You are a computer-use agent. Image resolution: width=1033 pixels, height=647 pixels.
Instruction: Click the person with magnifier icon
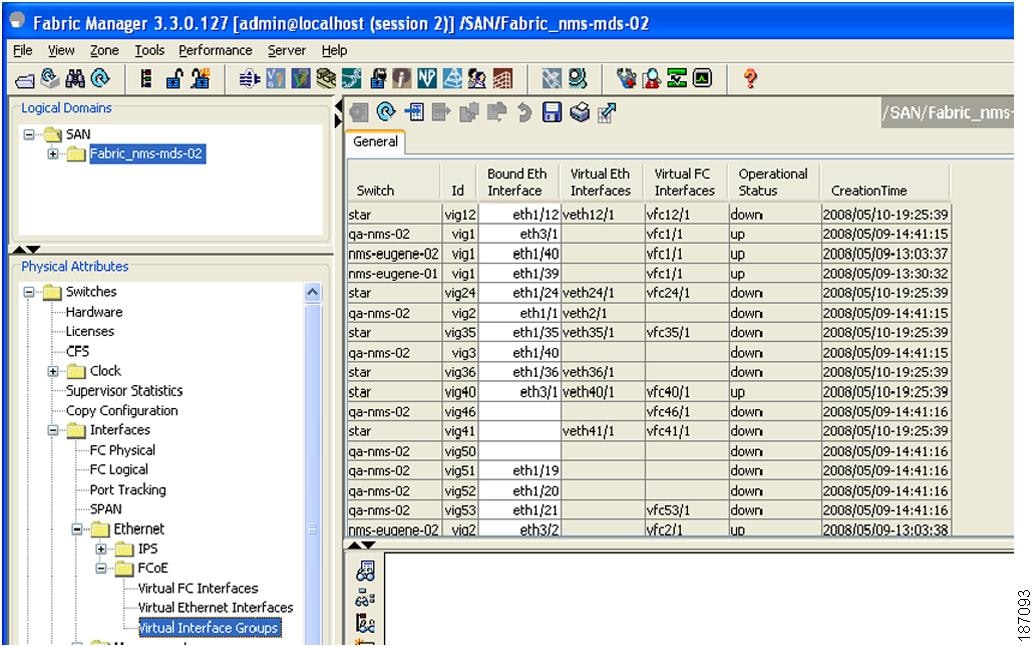652,79
